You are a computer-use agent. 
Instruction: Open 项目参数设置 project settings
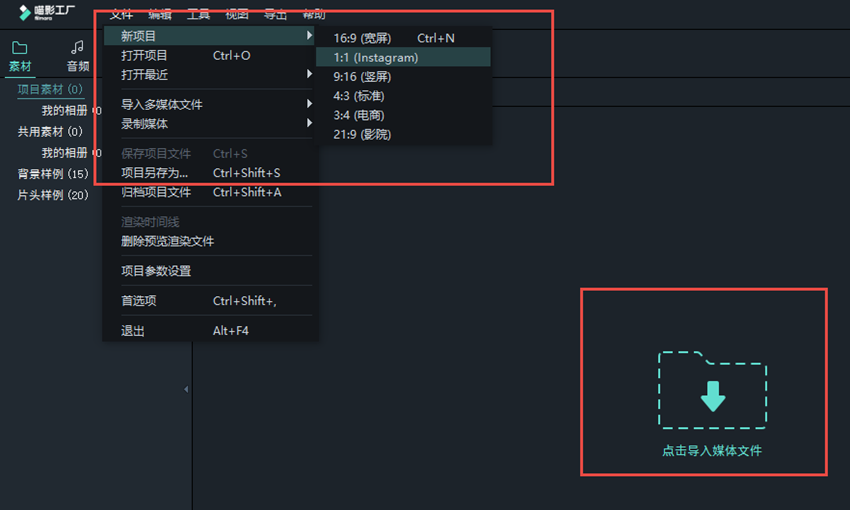[156, 271]
